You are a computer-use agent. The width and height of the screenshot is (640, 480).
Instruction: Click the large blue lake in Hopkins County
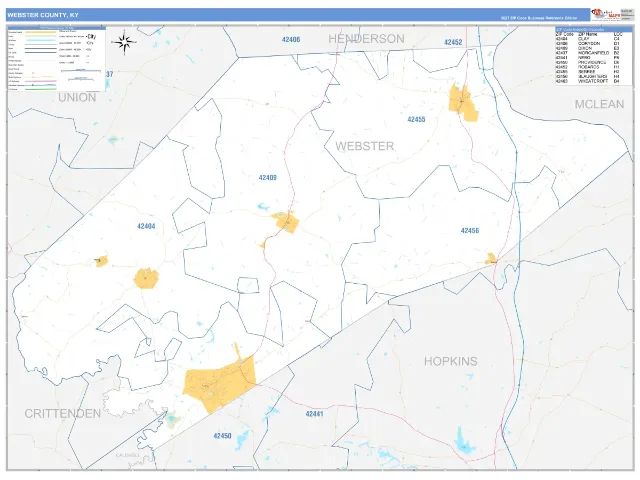point(463,442)
